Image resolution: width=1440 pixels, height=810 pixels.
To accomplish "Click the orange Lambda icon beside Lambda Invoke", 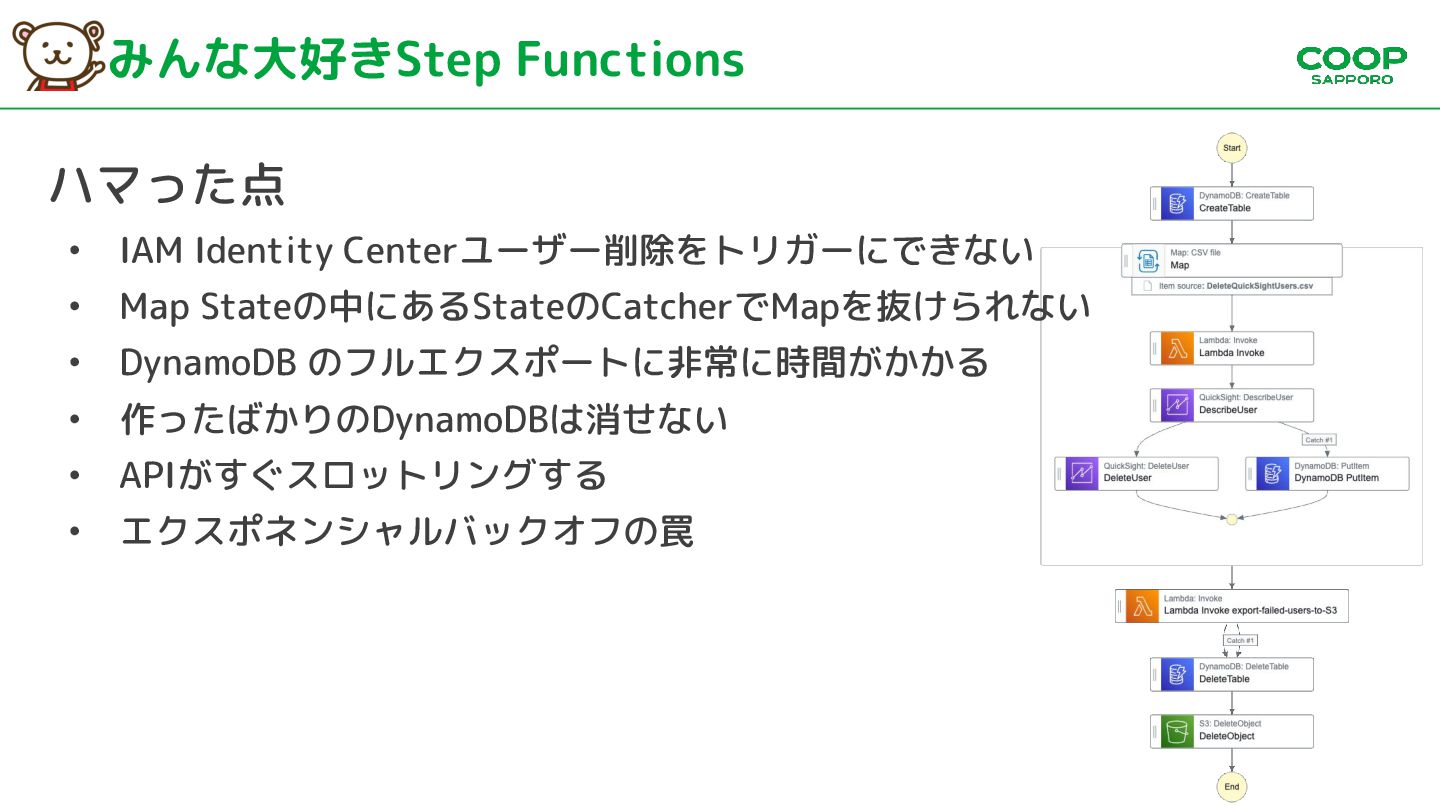I will point(1176,348).
